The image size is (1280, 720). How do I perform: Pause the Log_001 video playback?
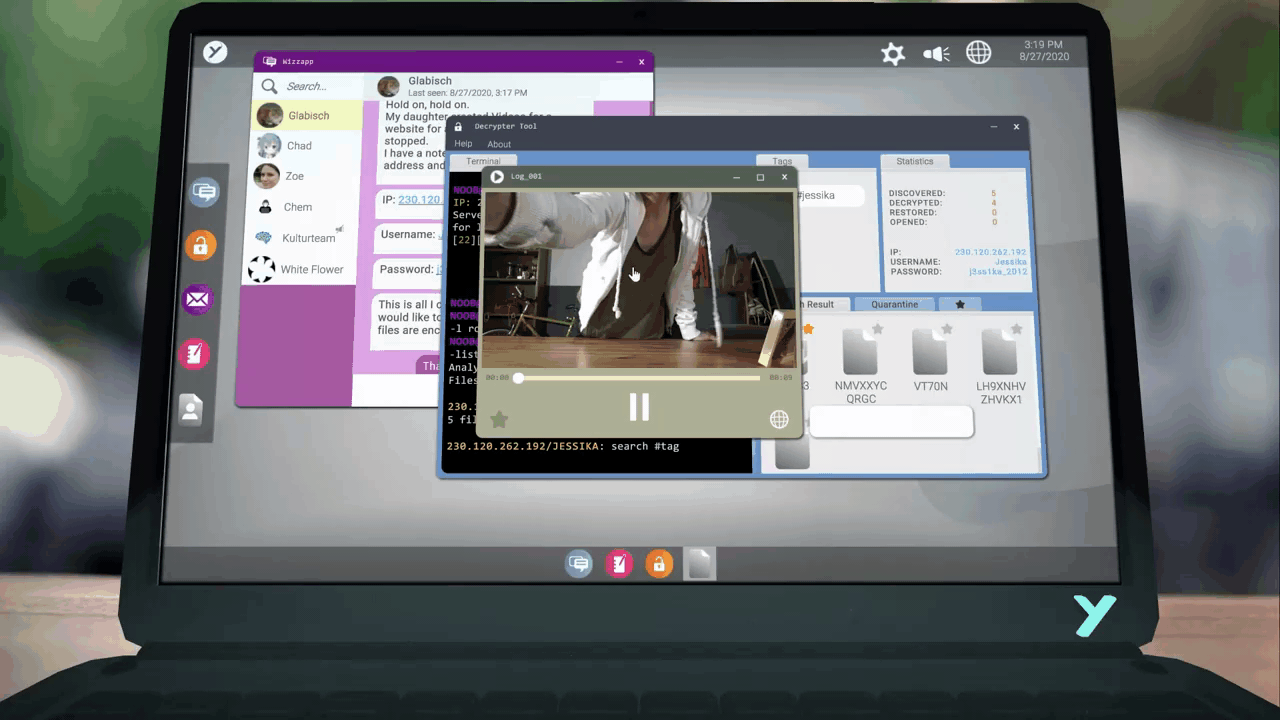coord(639,406)
